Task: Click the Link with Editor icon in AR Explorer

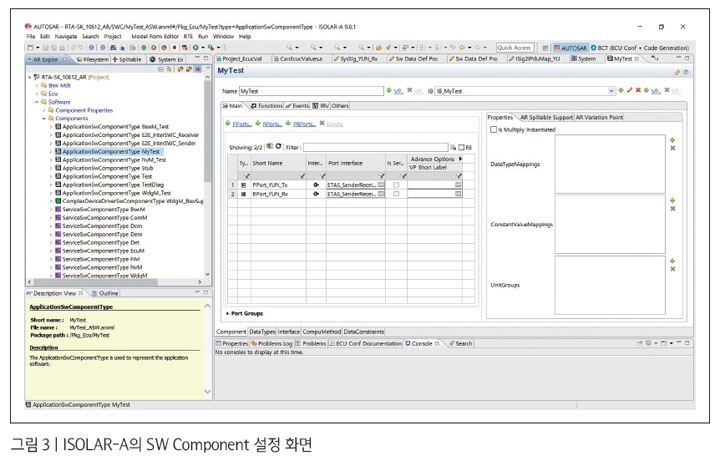Action: pos(169,69)
